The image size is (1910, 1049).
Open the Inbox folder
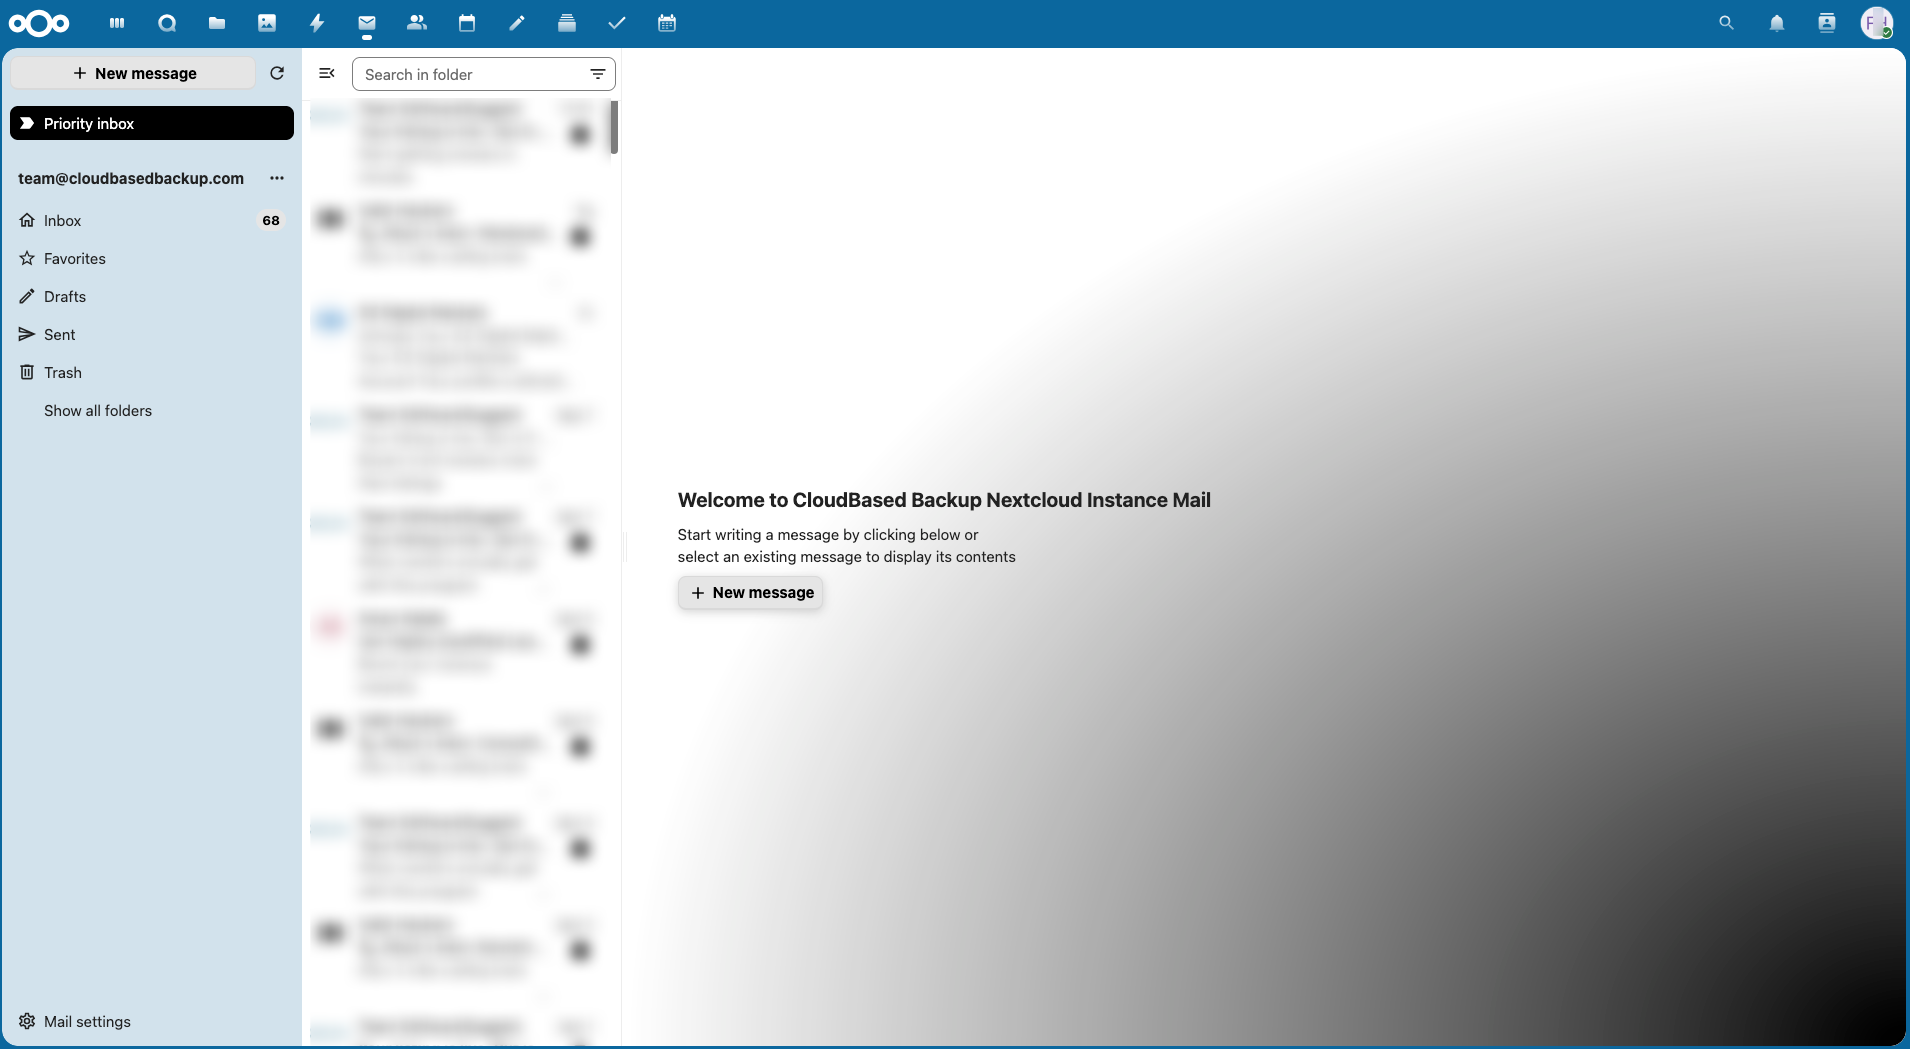pyautogui.click(x=152, y=220)
